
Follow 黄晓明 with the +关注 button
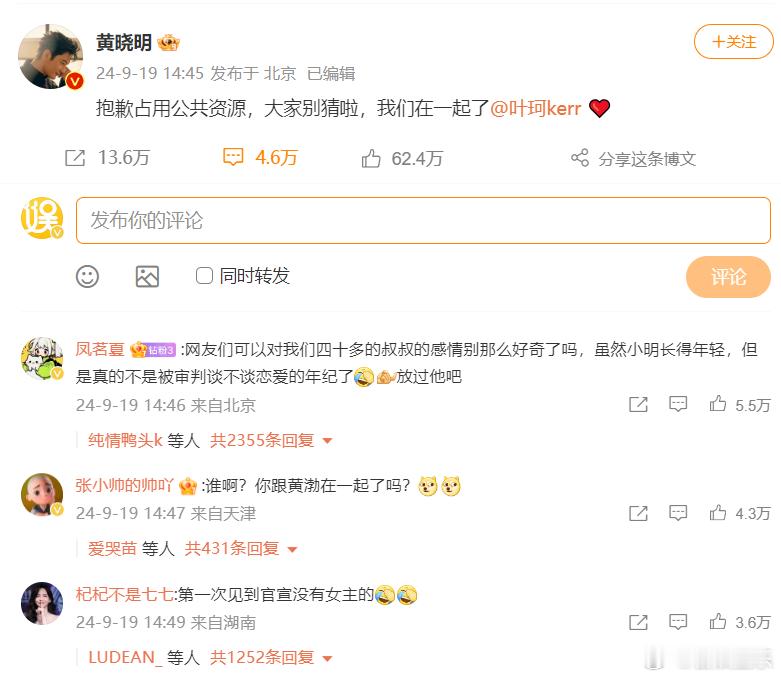(x=734, y=42)
